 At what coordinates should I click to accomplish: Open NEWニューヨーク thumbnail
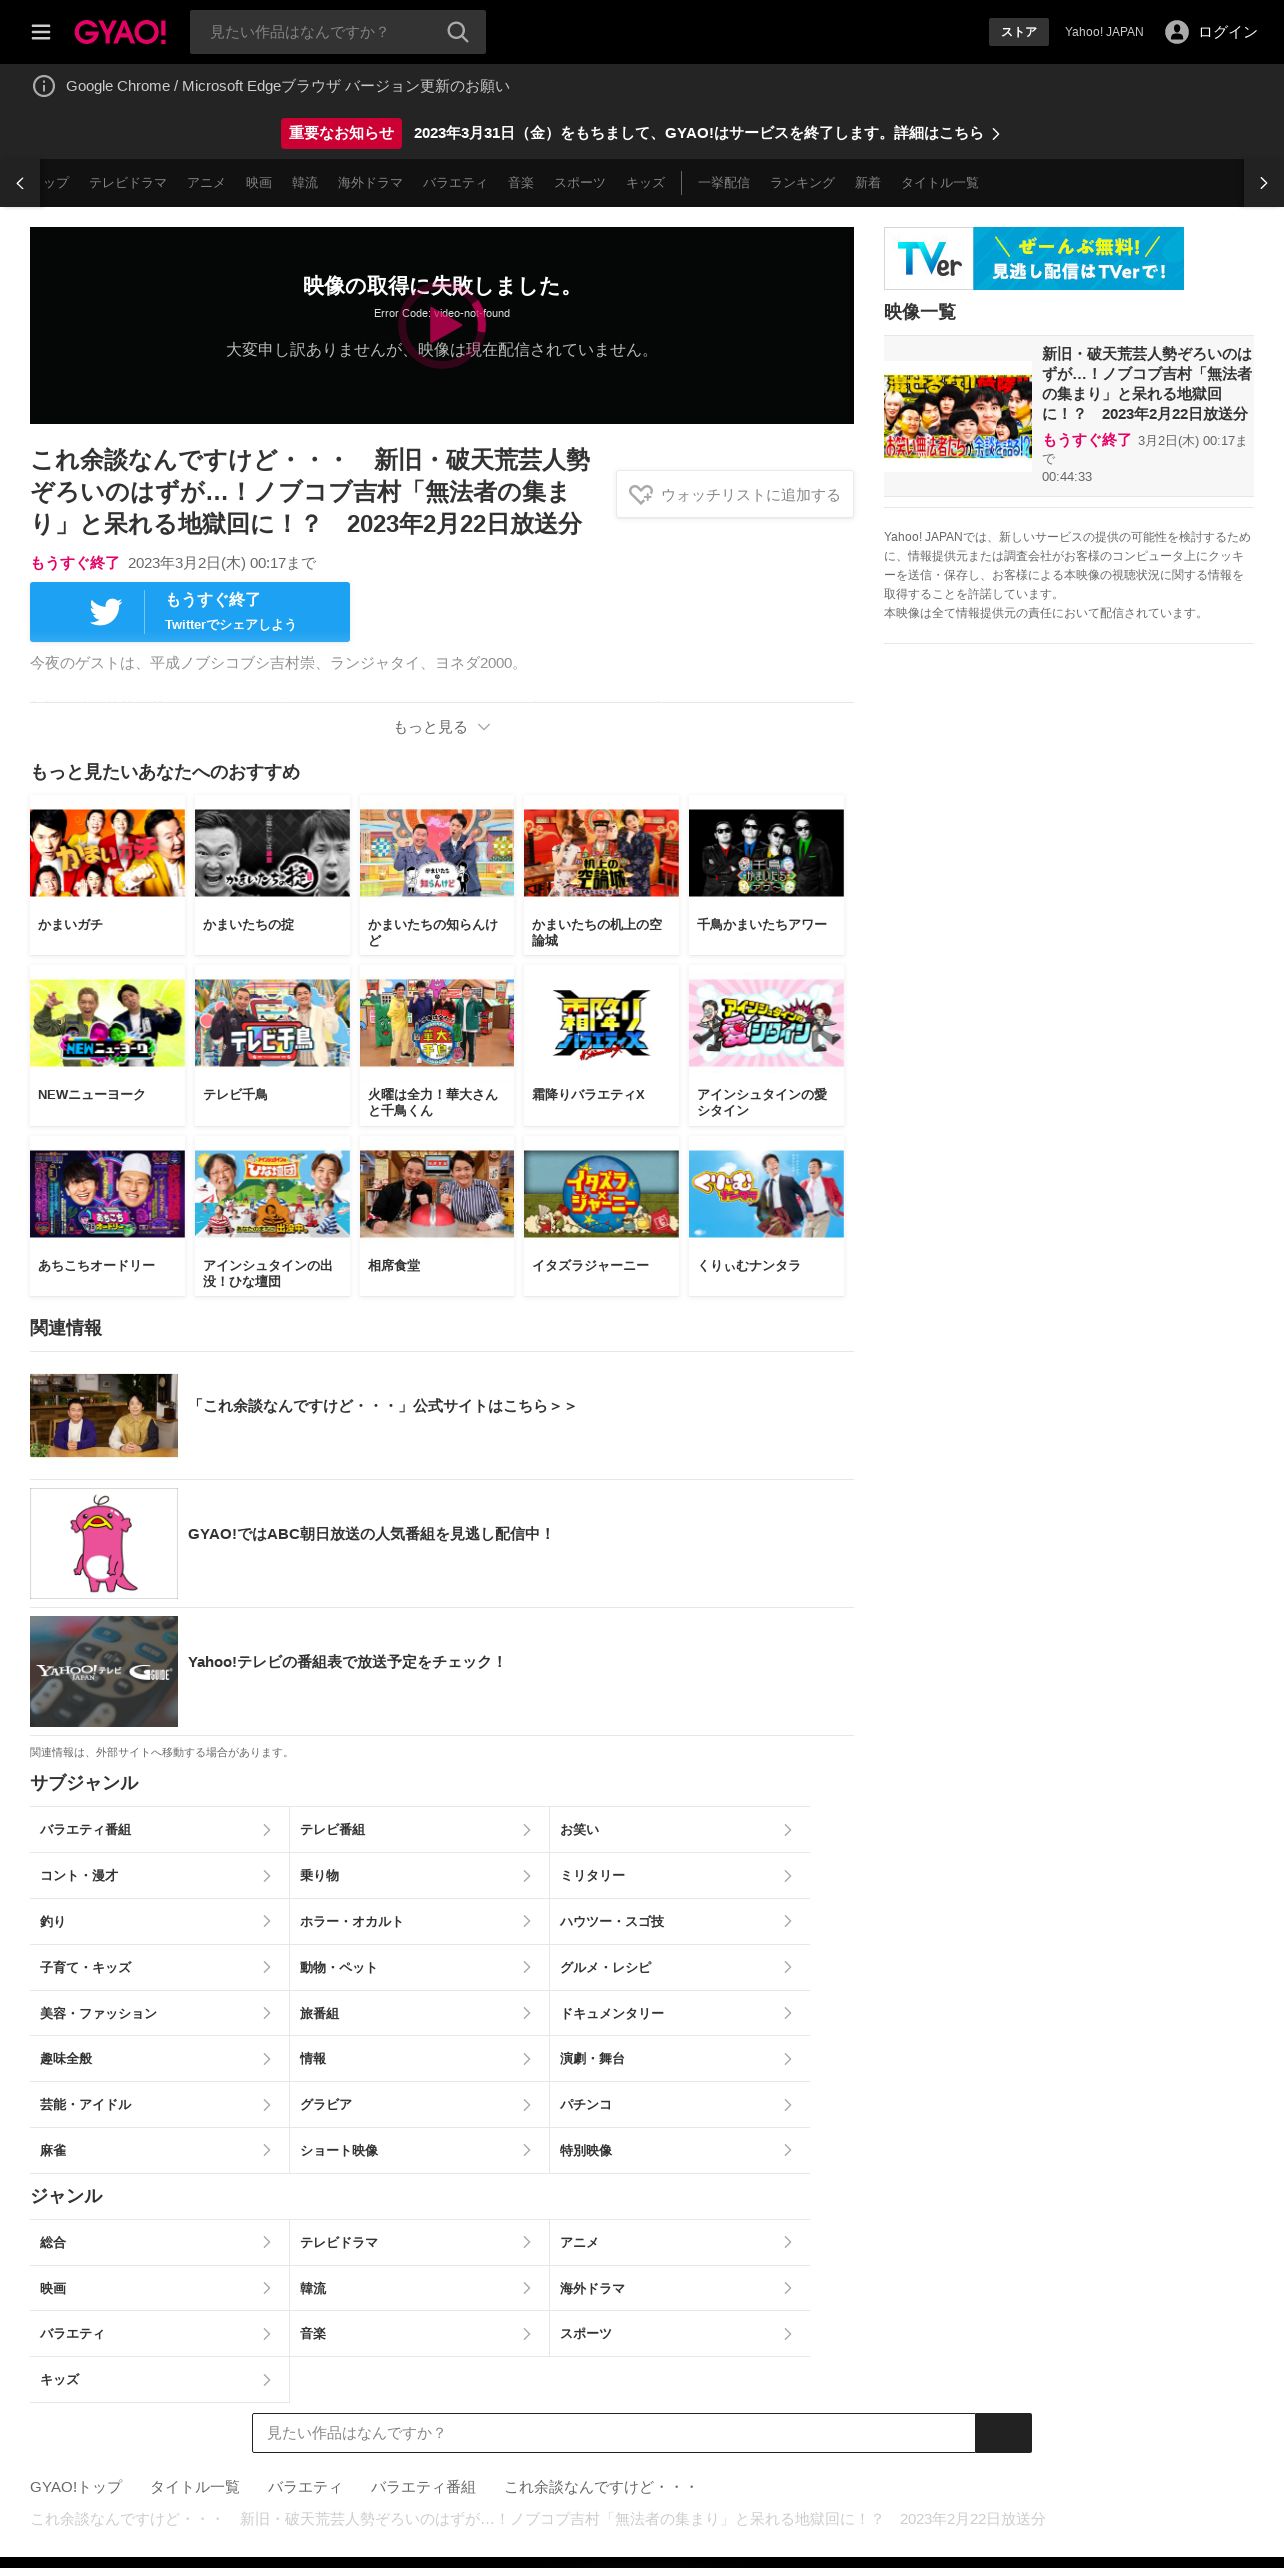pyautogui.click(x=108, y=1023)
